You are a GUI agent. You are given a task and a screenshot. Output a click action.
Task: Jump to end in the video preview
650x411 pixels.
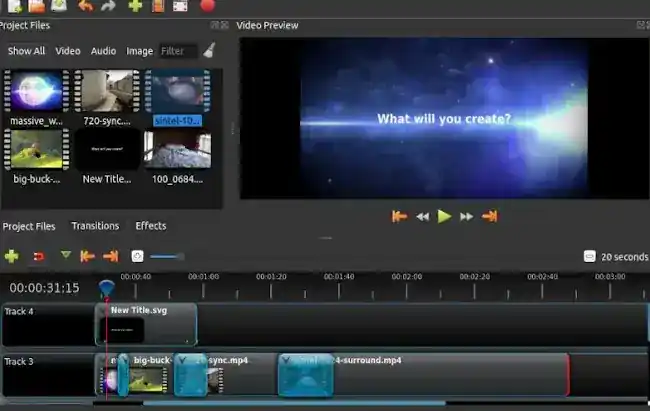pos(490,216)
